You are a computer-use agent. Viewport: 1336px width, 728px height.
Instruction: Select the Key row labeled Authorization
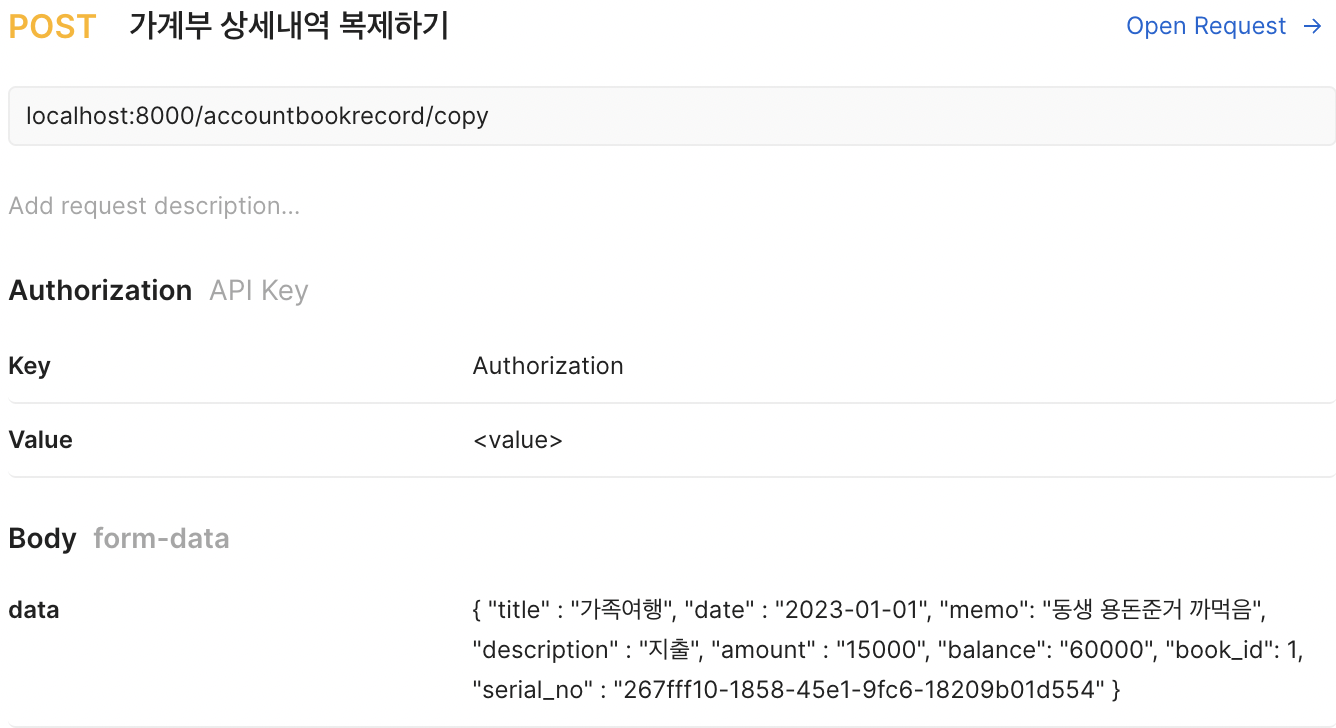[x=548, y=365]
